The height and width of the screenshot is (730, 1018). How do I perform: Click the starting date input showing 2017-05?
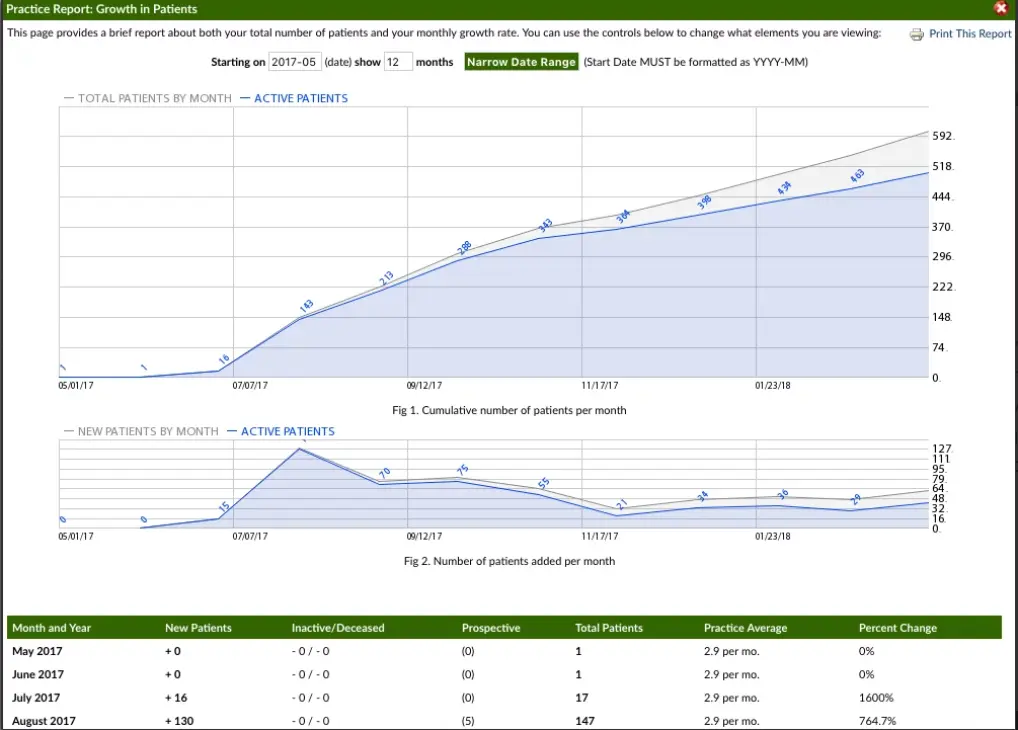pyautogui.click(x=294, y=61)
